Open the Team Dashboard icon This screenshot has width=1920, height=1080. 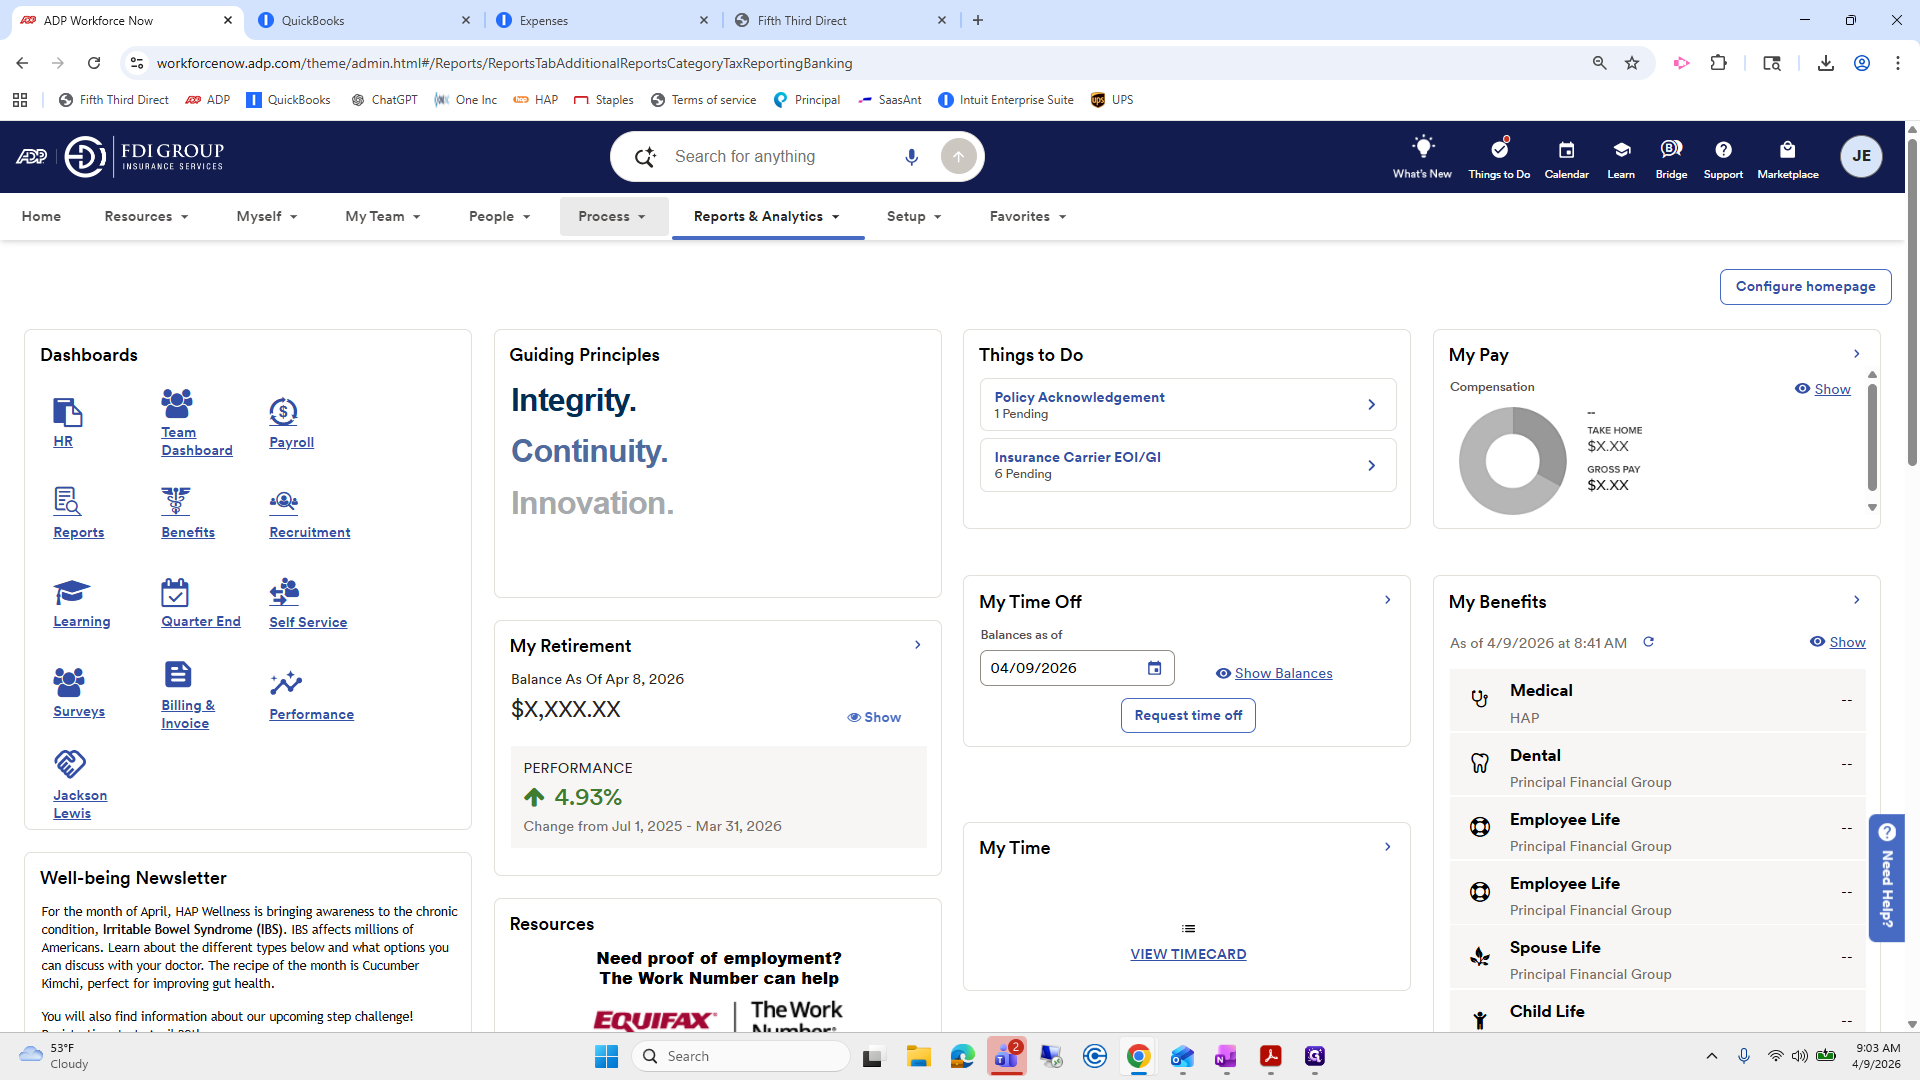point(177,403)
